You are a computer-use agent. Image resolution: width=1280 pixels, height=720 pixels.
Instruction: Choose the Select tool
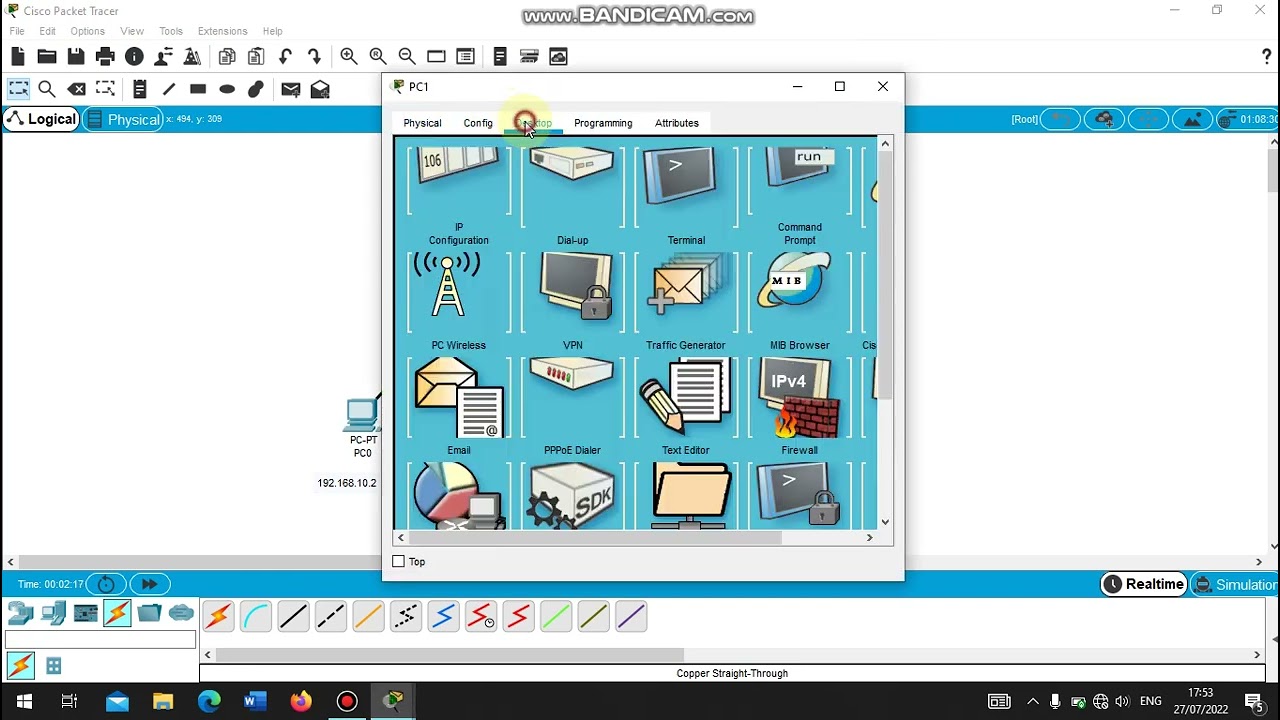(18, 89)
